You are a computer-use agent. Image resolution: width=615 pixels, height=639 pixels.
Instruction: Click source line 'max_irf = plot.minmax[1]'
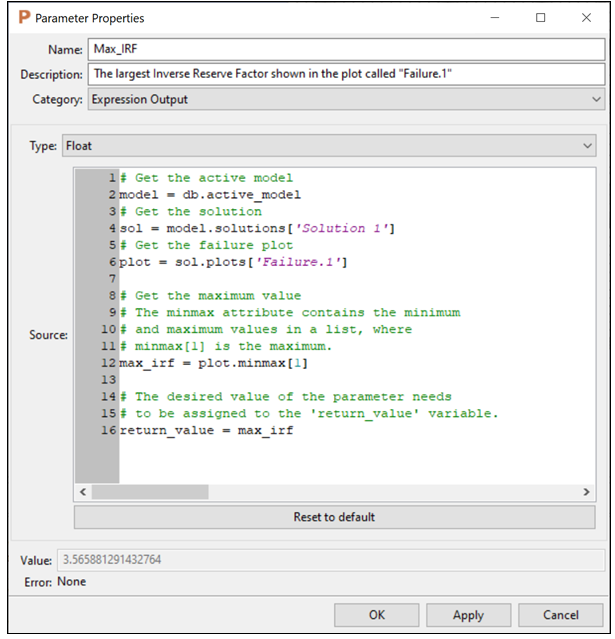[214, 363]
